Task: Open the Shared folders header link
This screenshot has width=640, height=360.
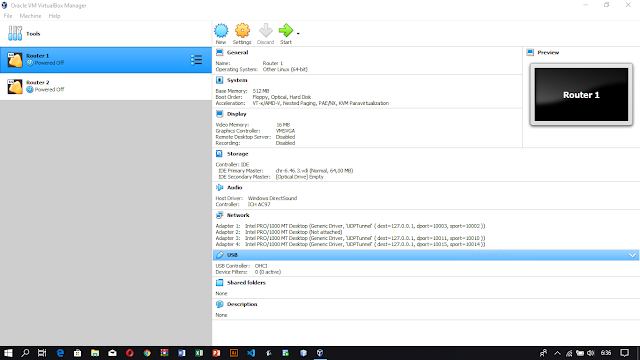Action: click(x=246, y=283)
